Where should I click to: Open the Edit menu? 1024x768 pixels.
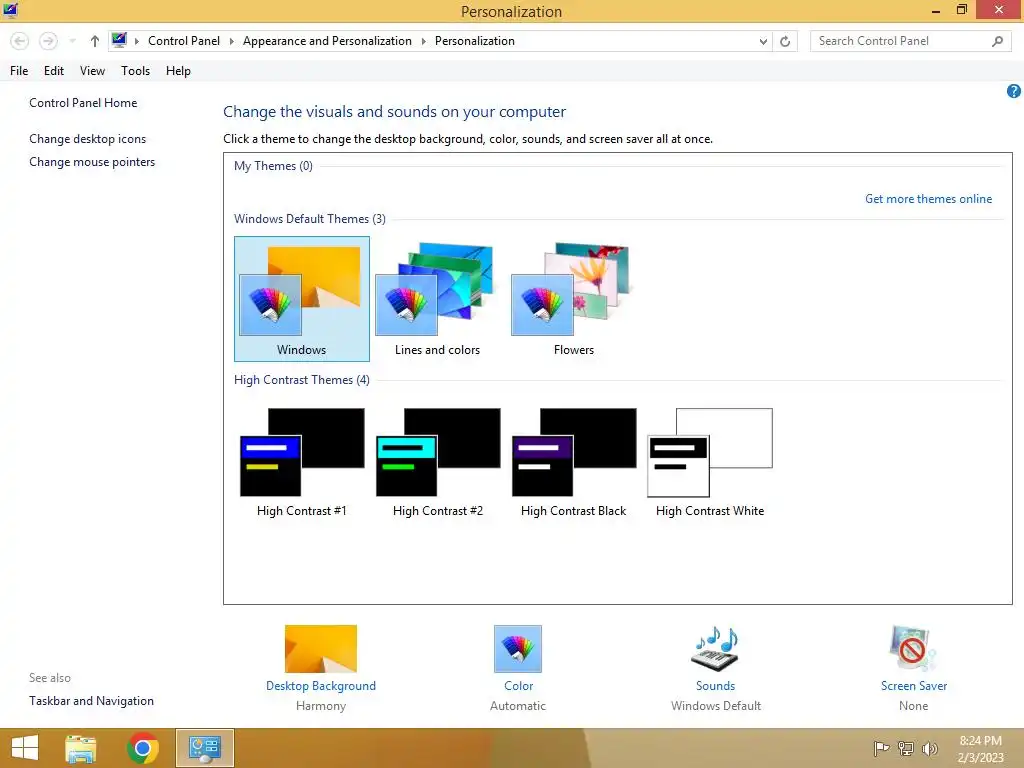pyautogui.click(x=54, y=71)
